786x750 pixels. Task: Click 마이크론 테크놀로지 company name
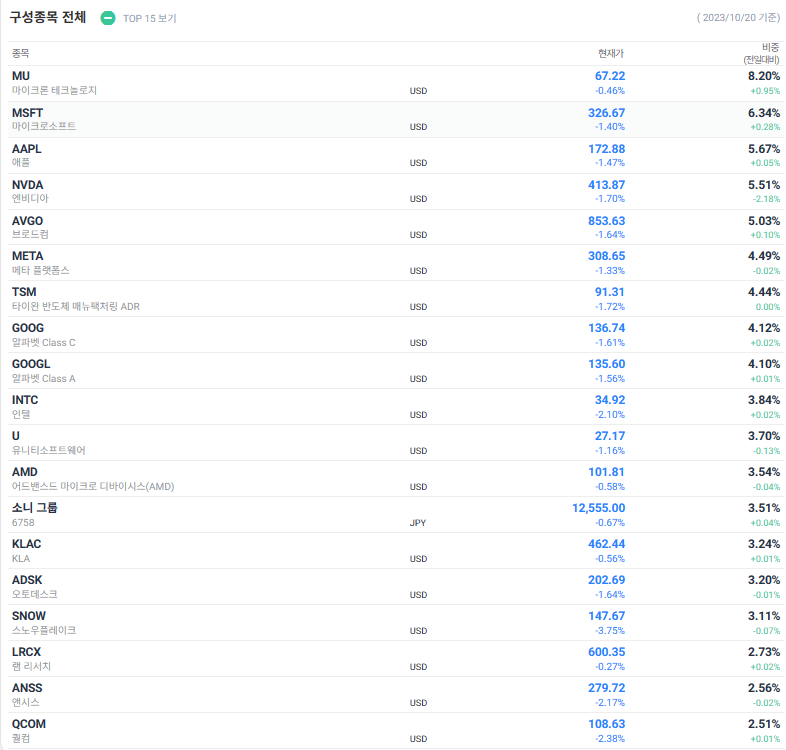54,91
